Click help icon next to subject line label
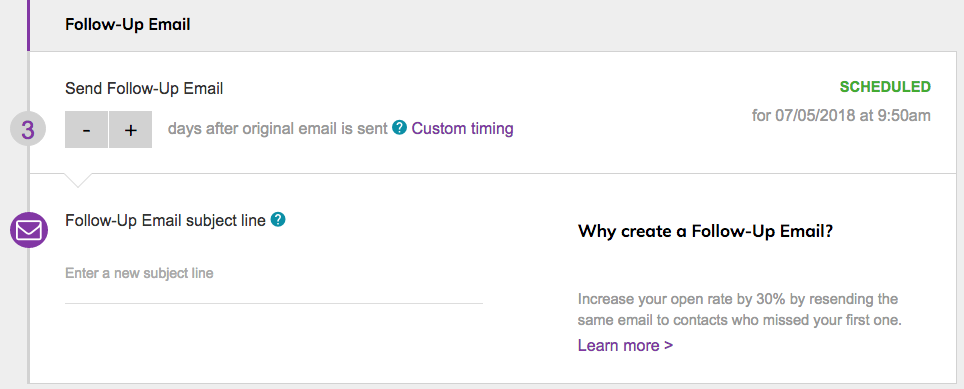Screen dimensions: 964x389 (x=278, y=219)
